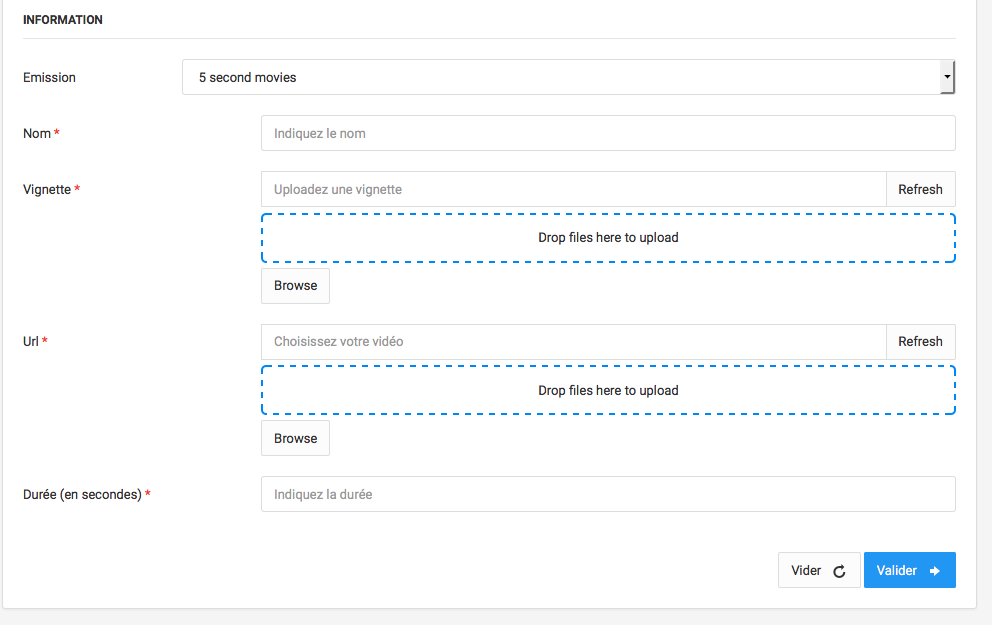
Task: Click the Vignette field label
Action: [x=47, y=189]
